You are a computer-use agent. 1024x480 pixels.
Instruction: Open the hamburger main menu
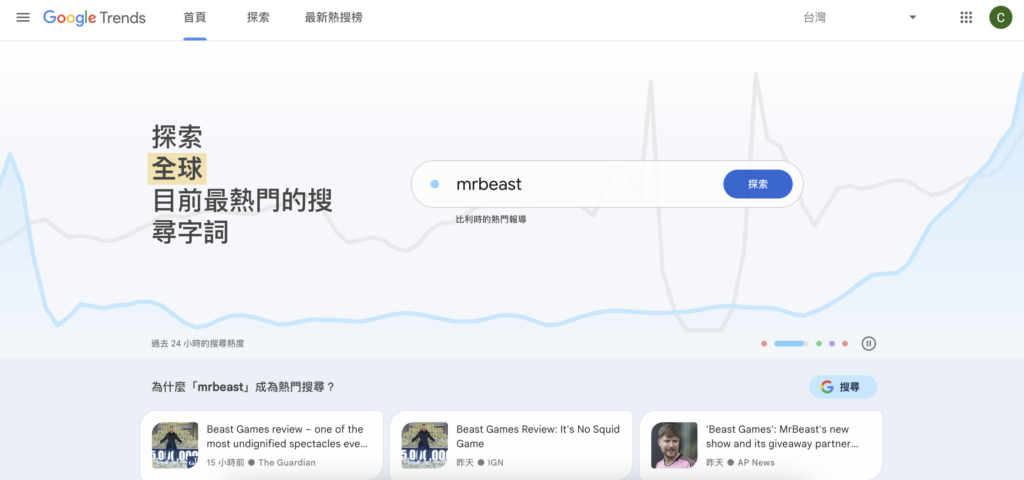point(23,18)
